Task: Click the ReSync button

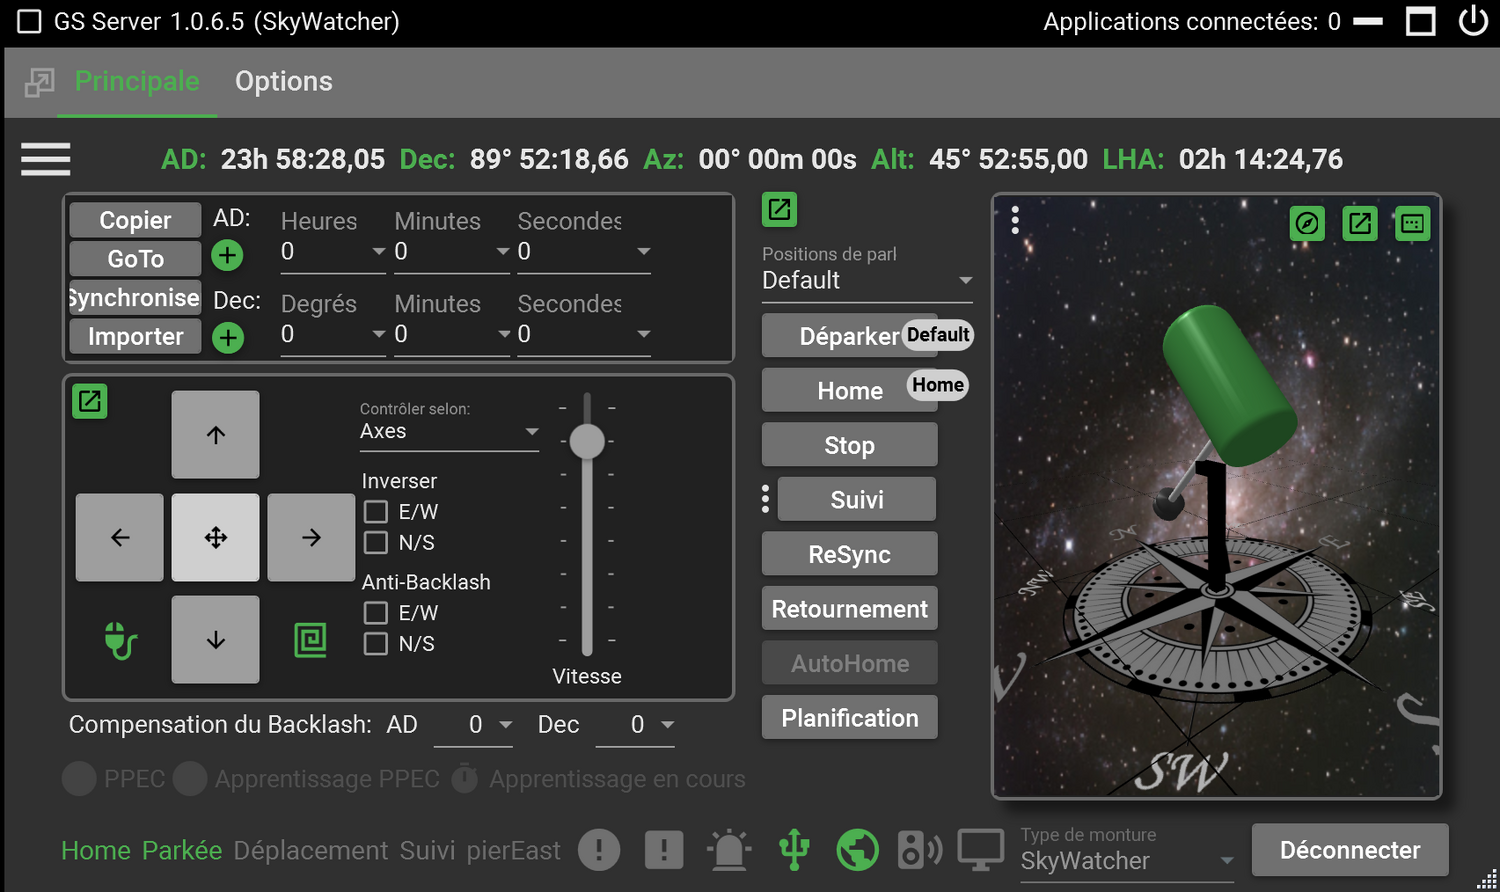Action: (x=849, y=554)
